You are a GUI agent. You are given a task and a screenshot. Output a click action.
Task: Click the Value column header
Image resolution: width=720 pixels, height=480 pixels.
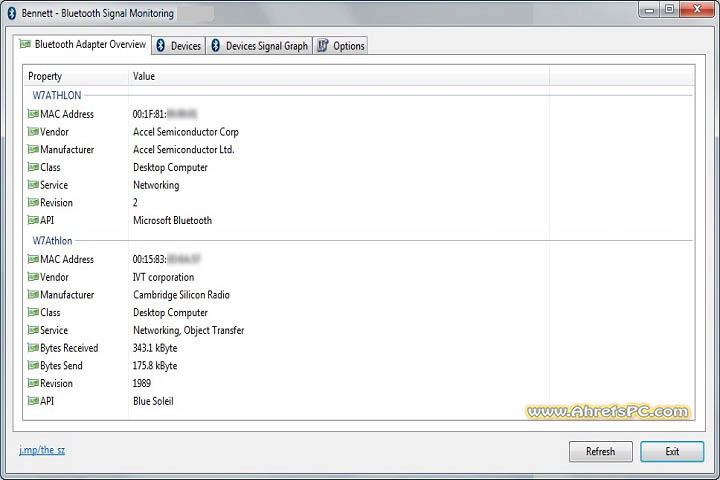tap(339, 76)
